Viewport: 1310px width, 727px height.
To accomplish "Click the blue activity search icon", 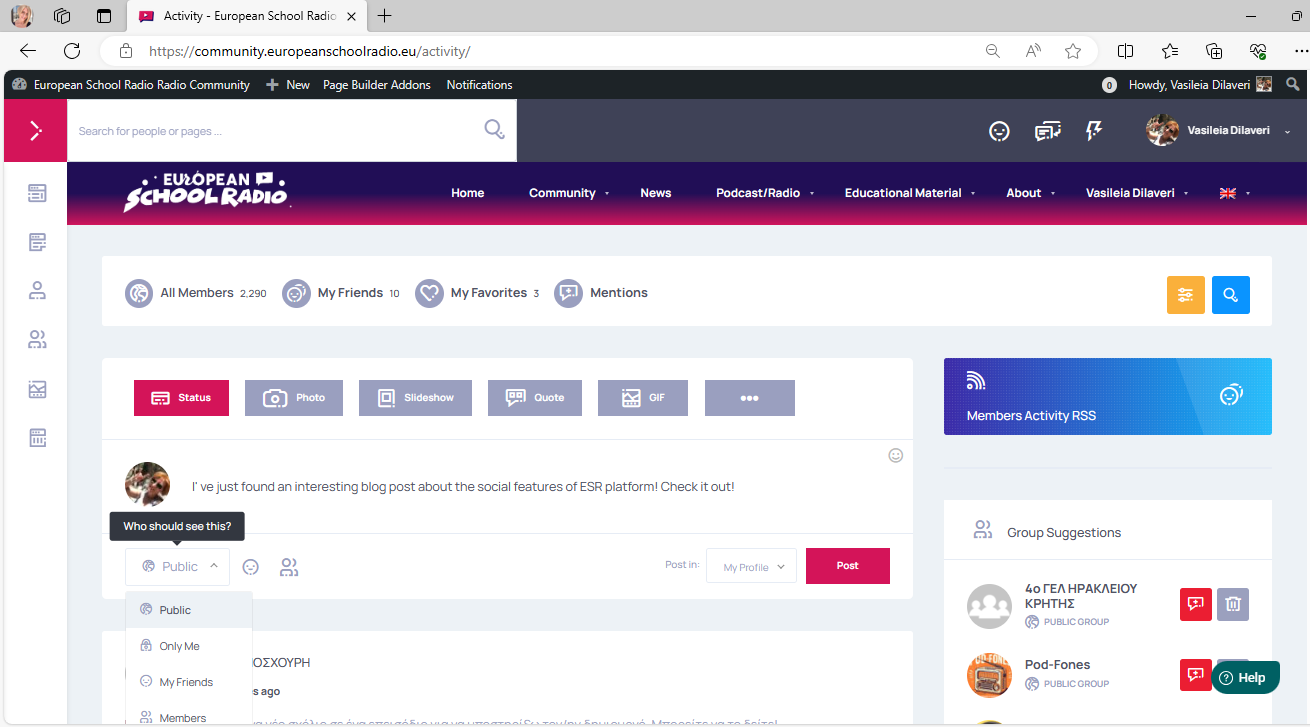I will point(1230,295).
